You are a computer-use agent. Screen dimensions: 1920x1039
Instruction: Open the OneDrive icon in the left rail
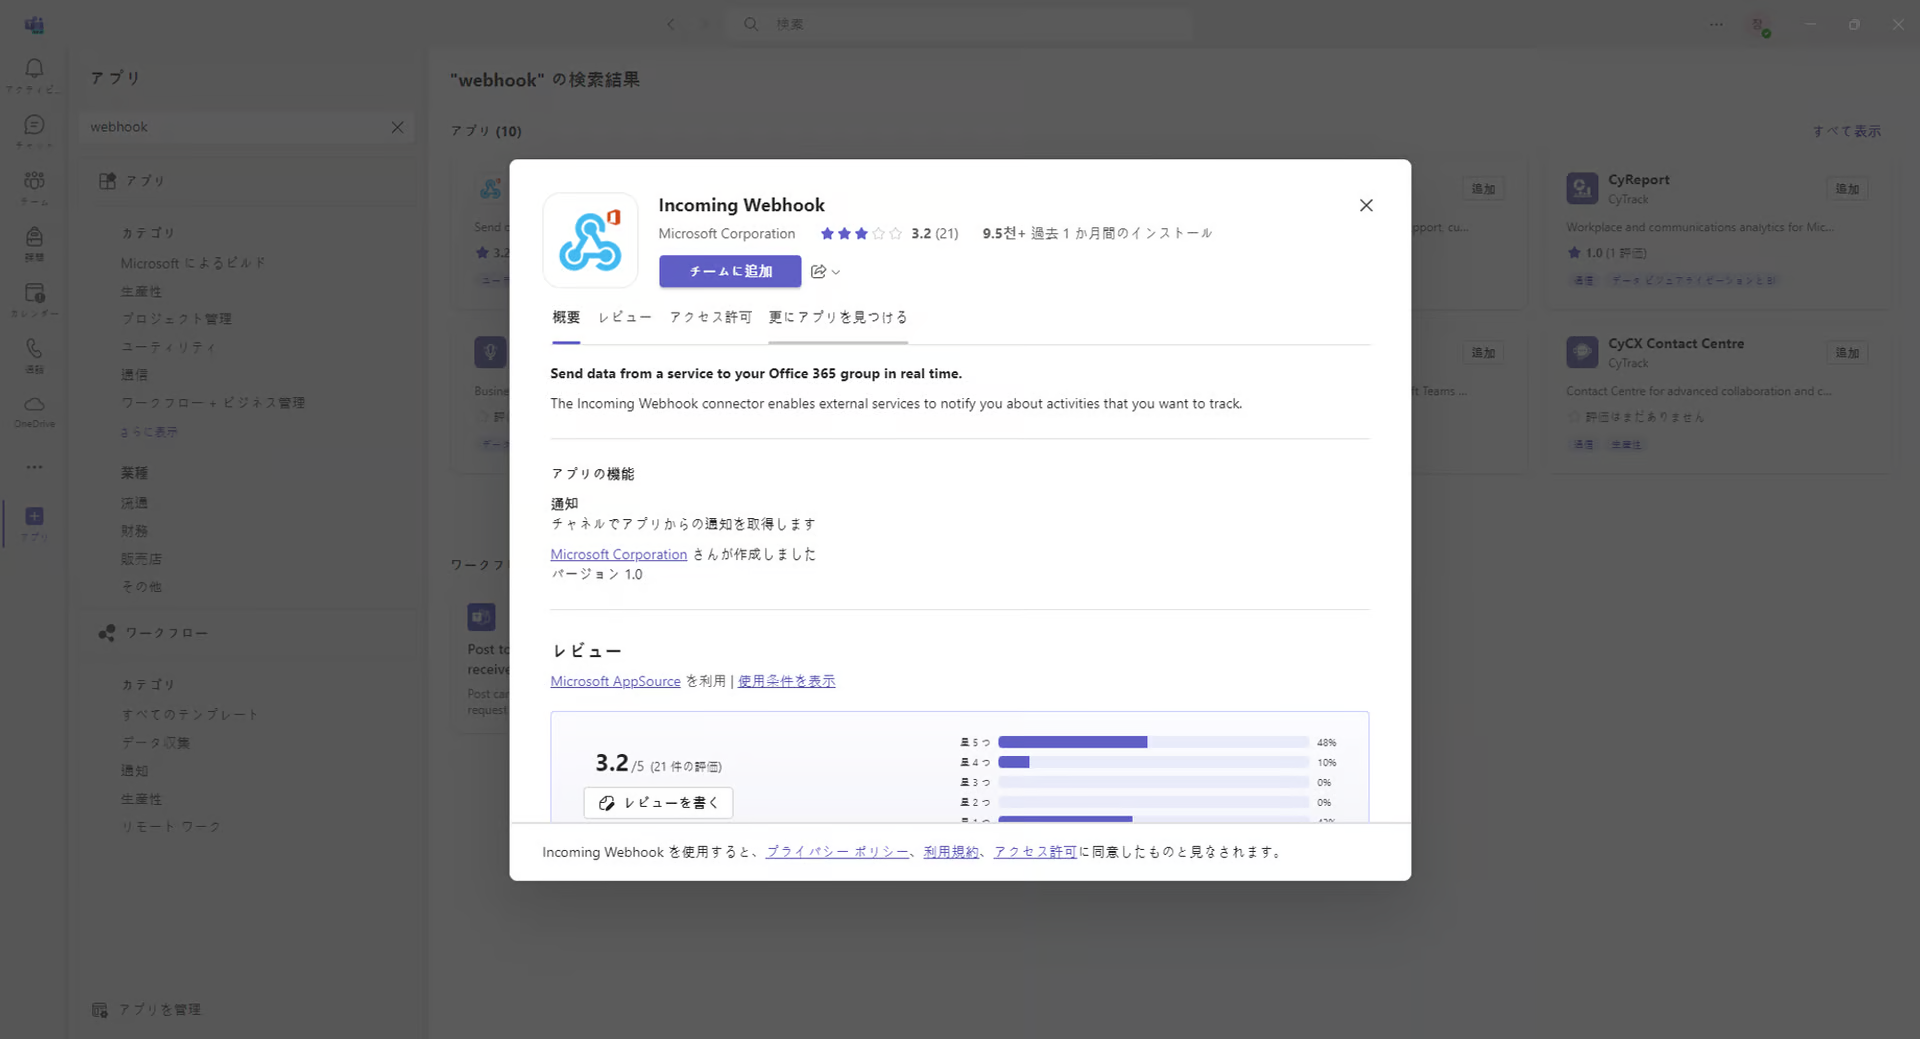(x=34, y=404)
